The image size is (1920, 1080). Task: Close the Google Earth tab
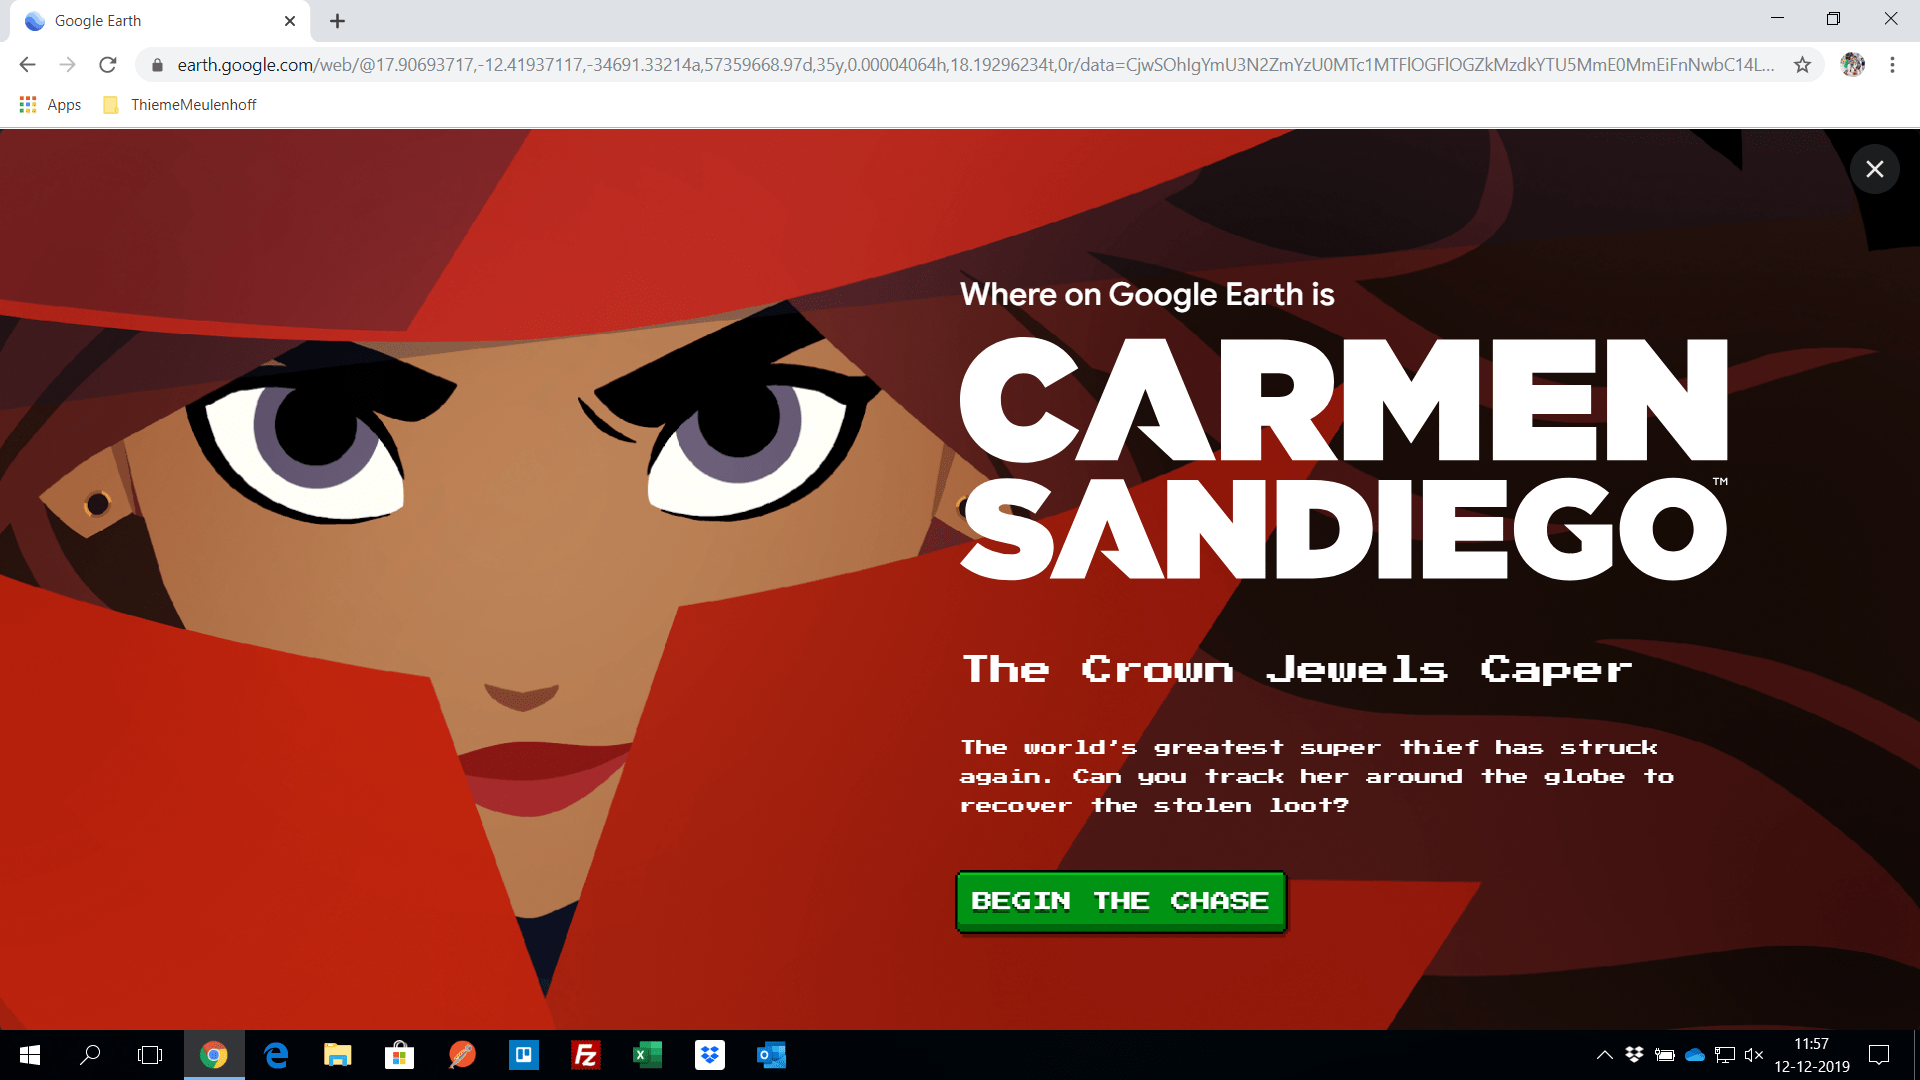pos(290,21)
